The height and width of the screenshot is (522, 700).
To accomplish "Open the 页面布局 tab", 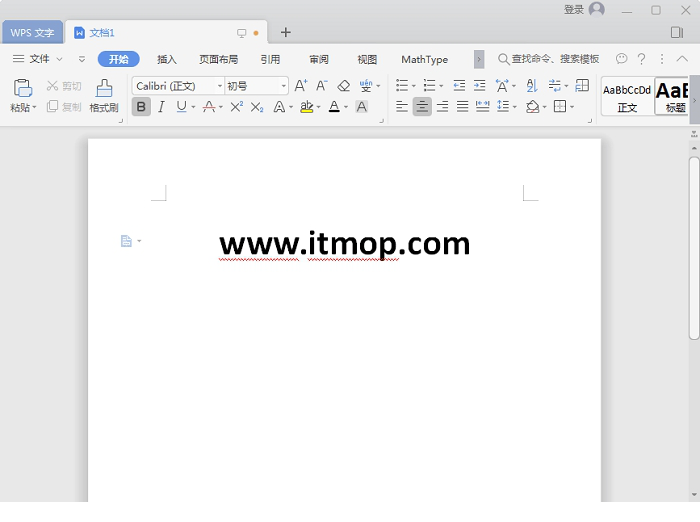I will pos(218,59).
